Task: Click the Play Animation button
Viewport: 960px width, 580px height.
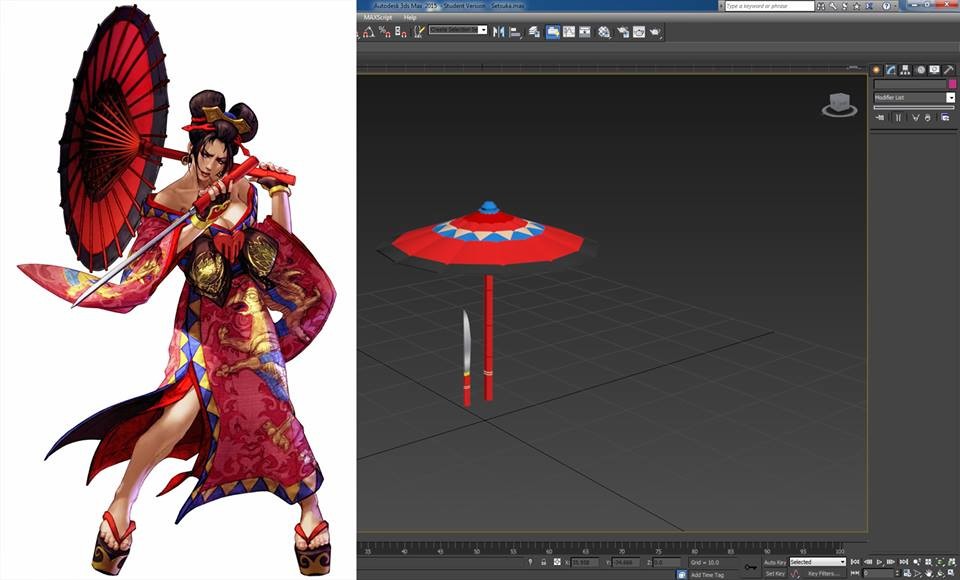Action: click(x=881, y=560)
